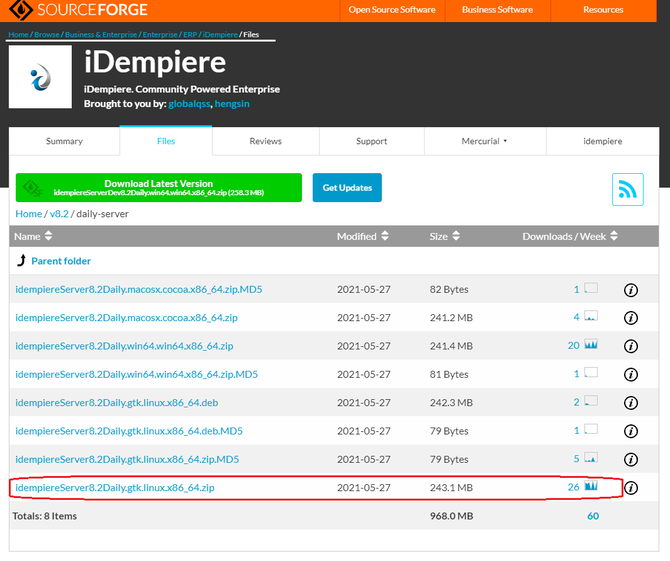Click the iDempiere project logo thumbnail
This screenshot has height=561, width=670.
(40, 77)
